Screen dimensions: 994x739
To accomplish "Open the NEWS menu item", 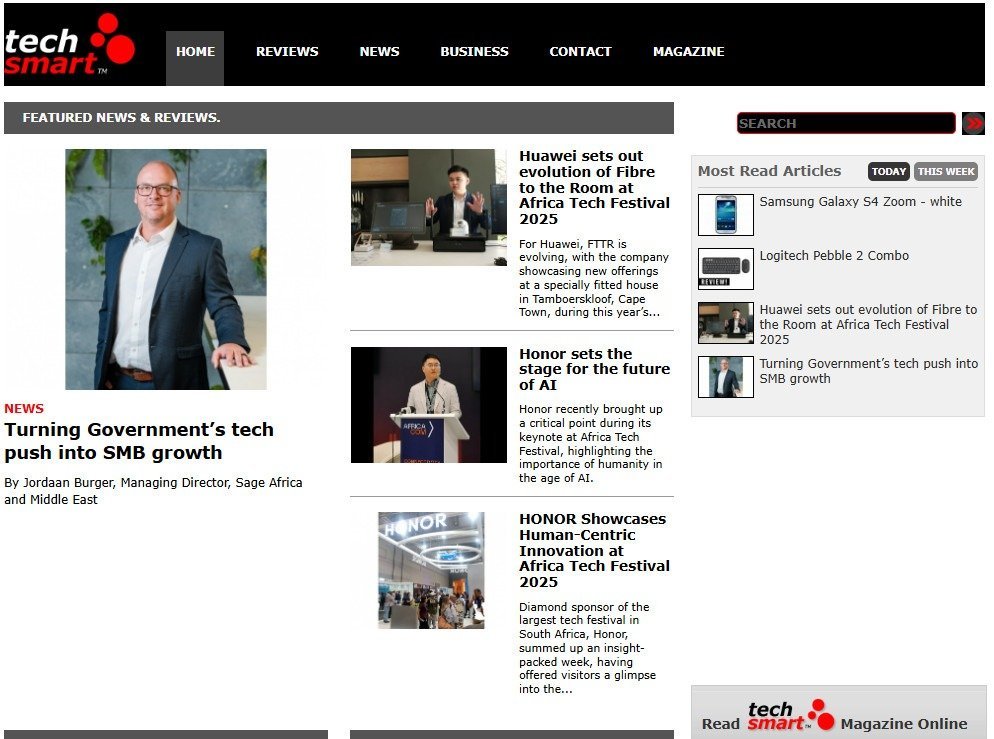I will [379, 51].
